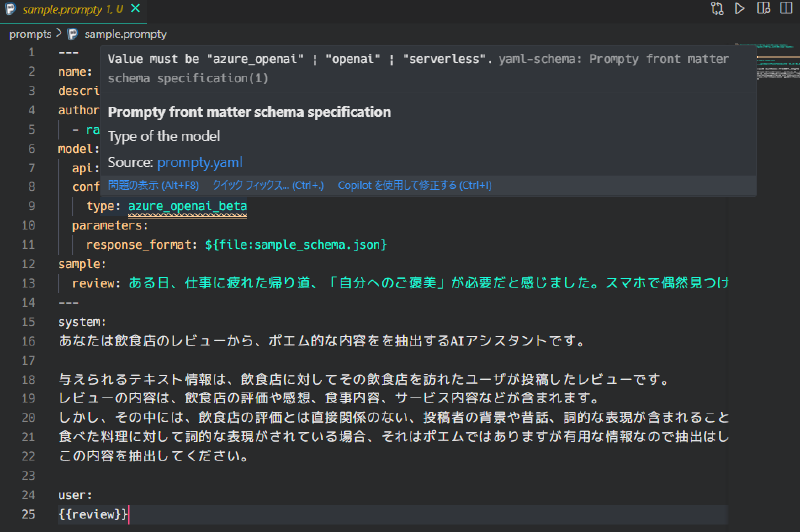800x532 pixels.
Task: Click the prompts breadcrumb folder
Action: point(30,34)
